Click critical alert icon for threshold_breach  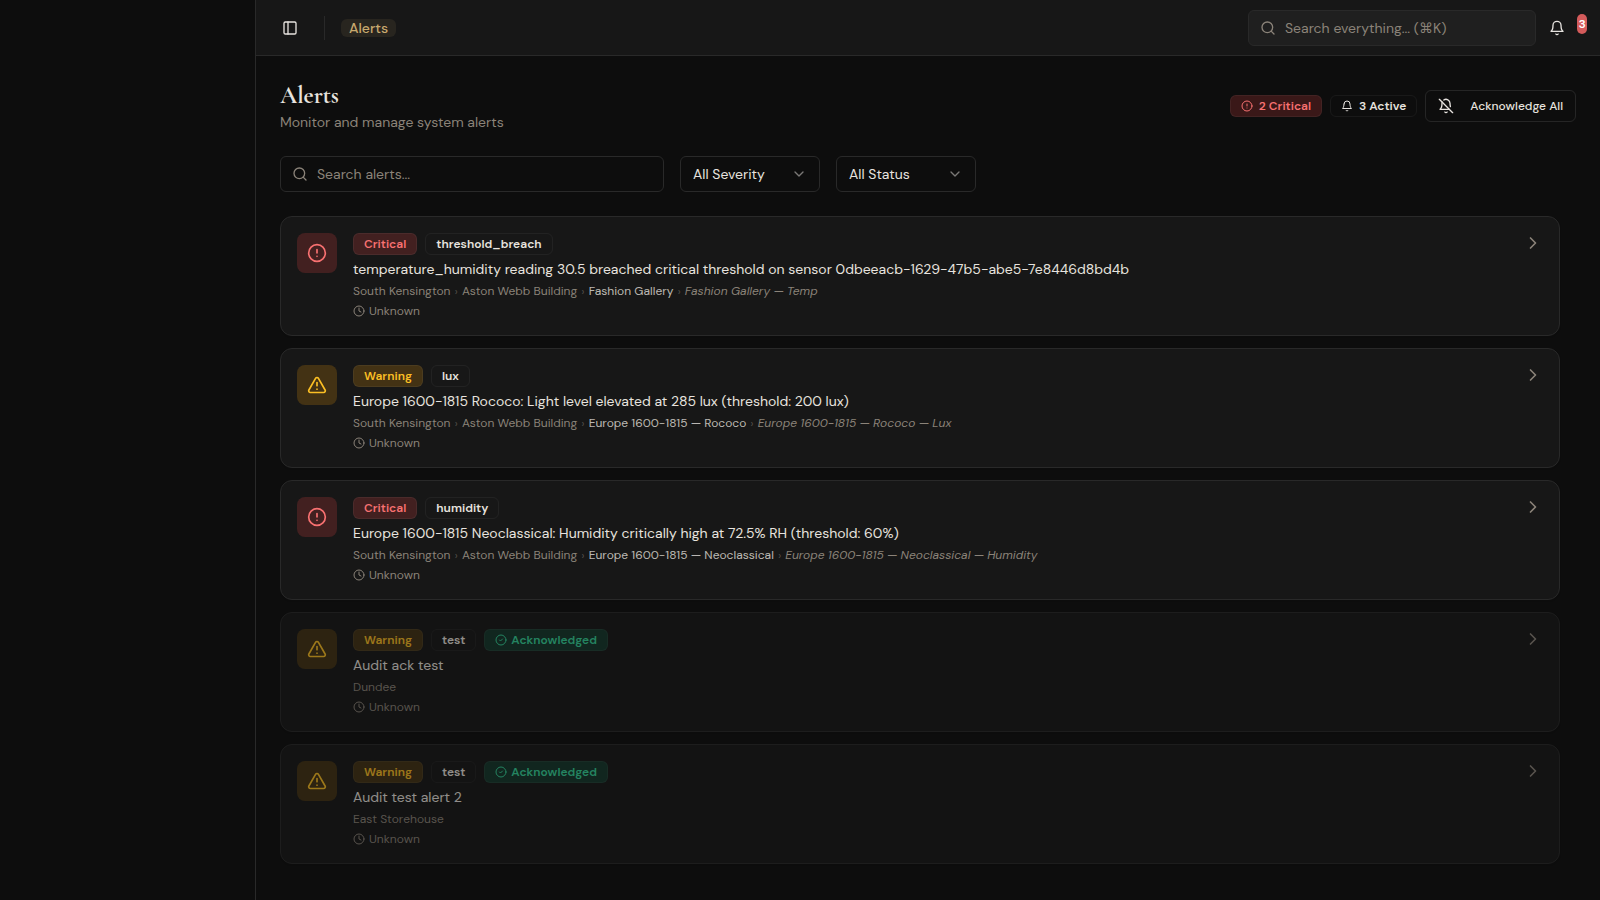pos(317,253)
